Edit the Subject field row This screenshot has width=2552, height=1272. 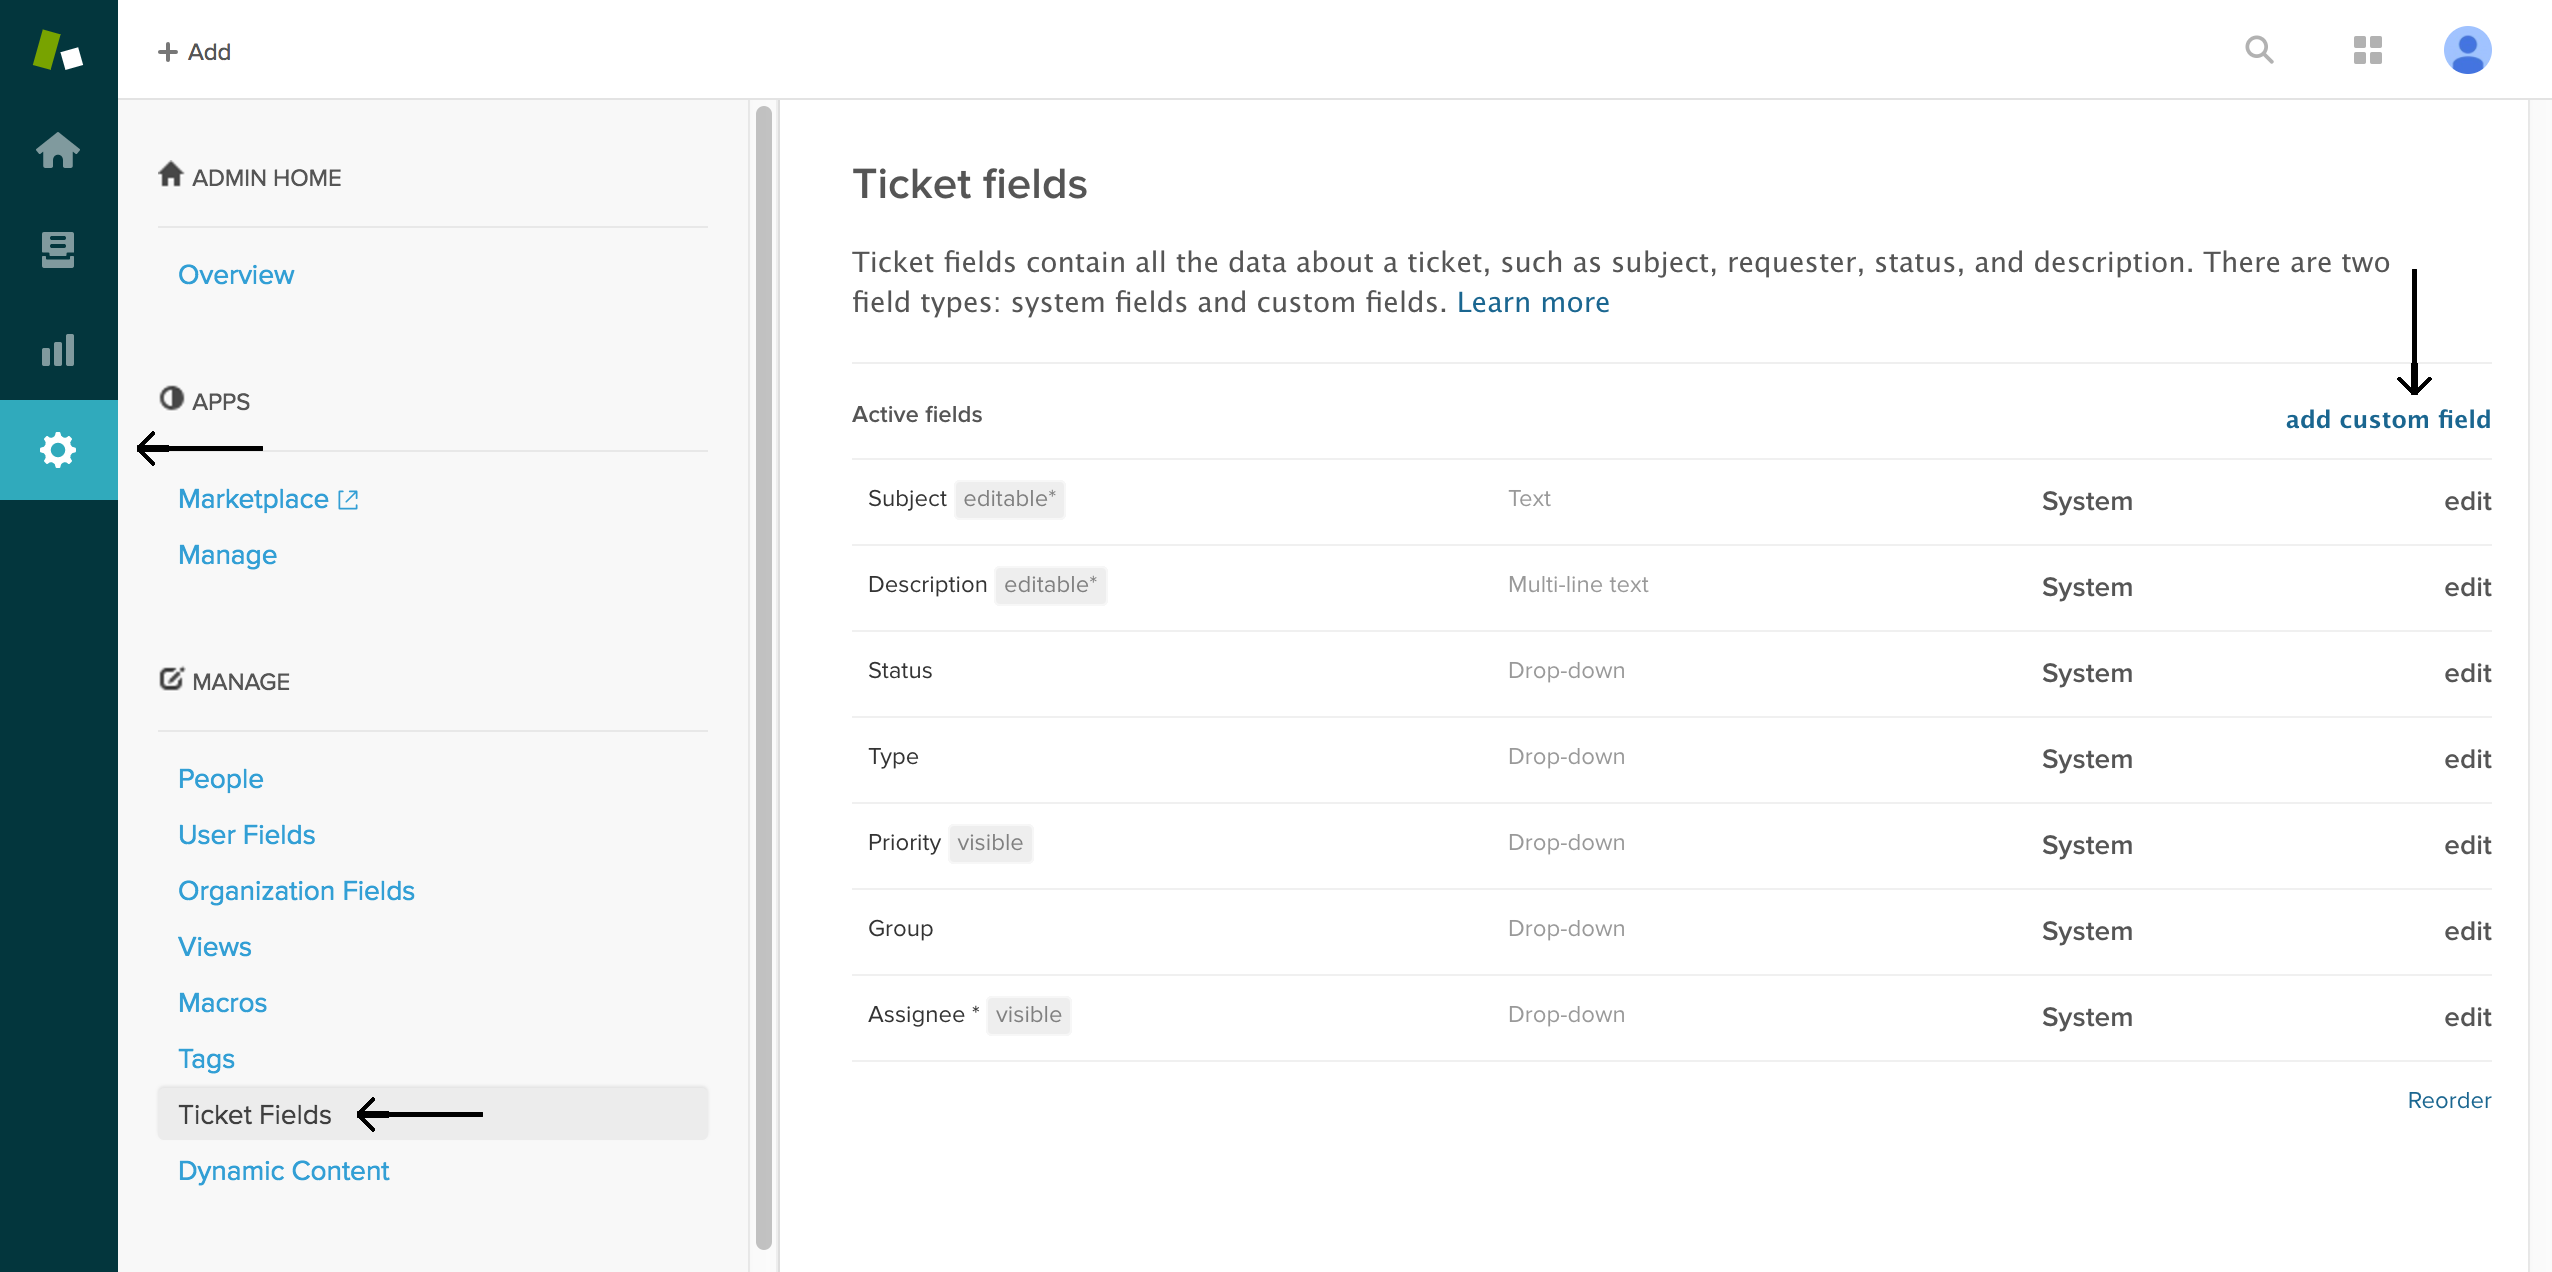click(2467, 501)
